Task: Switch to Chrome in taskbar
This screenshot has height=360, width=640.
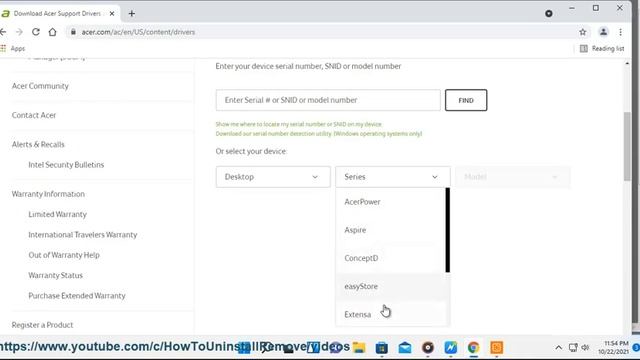Action: tap(473, 347)
